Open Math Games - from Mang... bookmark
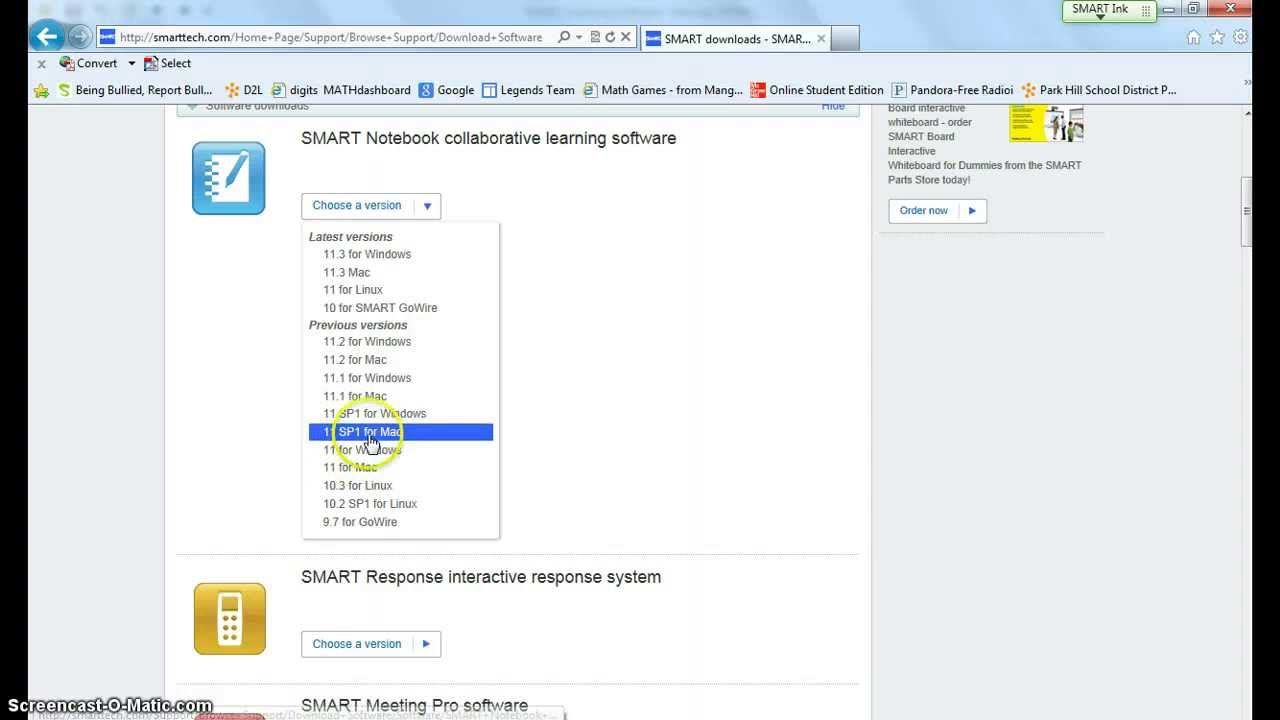Viewport: 1280px width, 720px height. pyautogui.click(x=662, y=90)
